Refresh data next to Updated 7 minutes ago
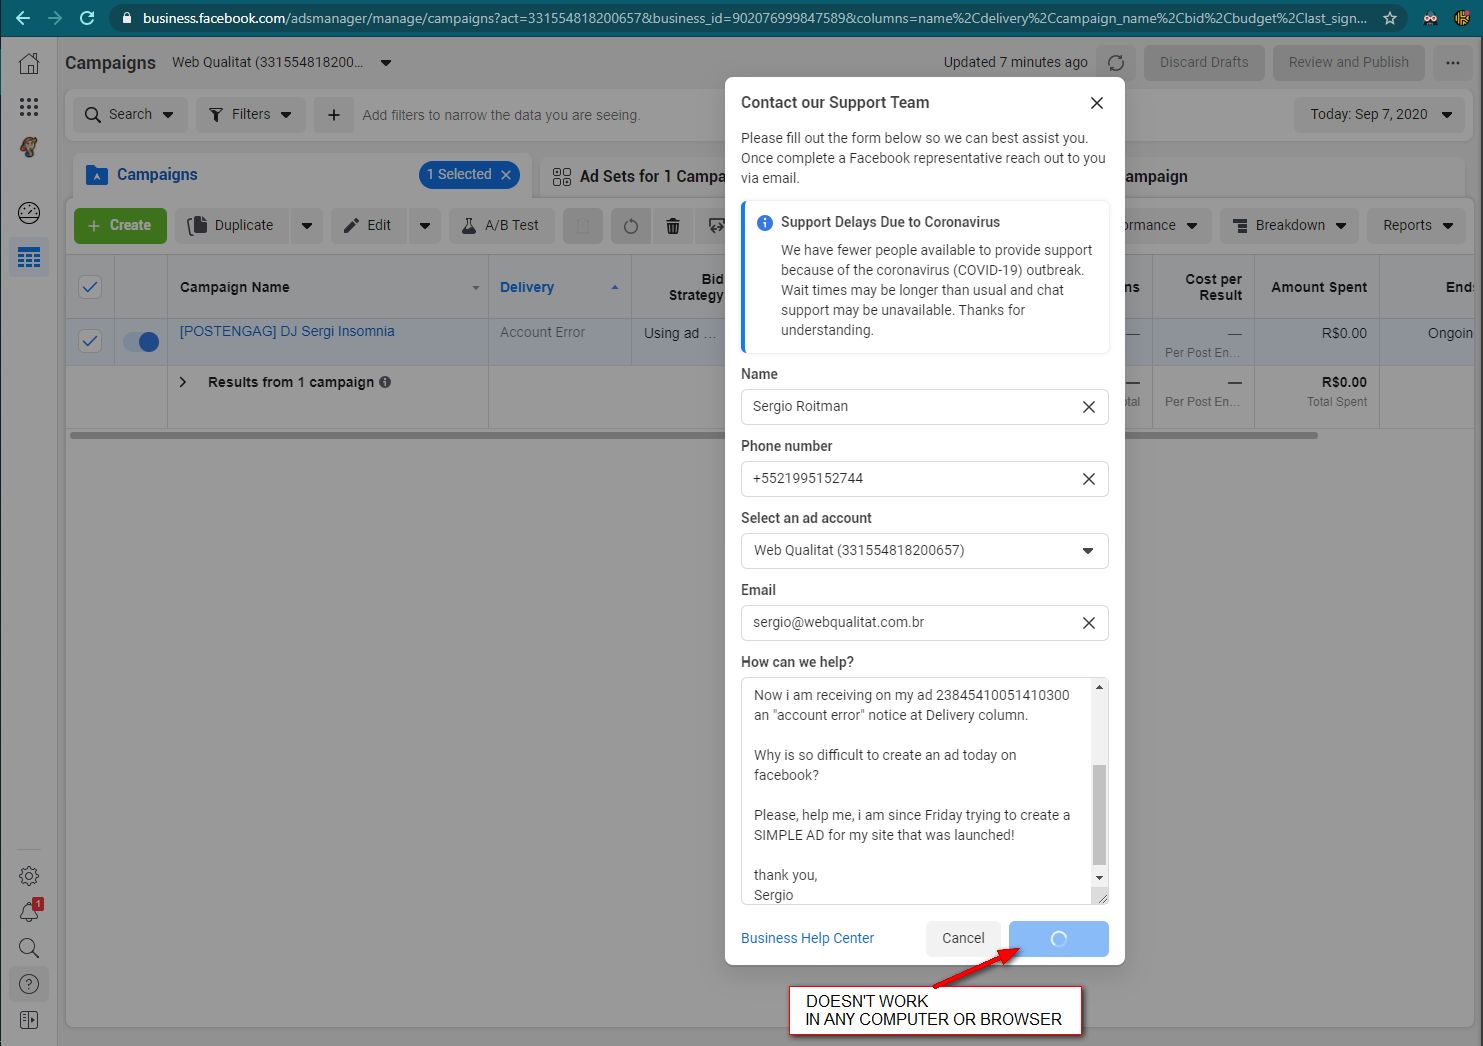Screen dimensions: 1483x1046 pyautogui.click(x=1116, y=62)
